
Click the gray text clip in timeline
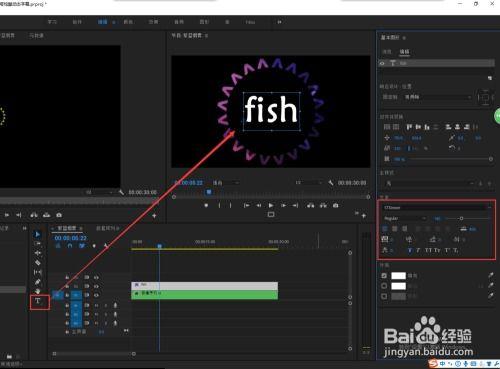pos(204,286)
